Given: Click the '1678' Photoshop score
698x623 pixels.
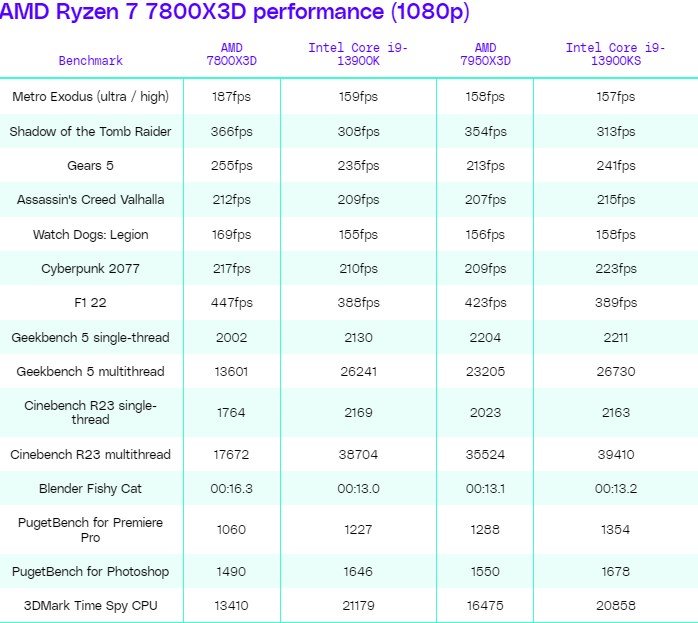Looking at the screenshot, I should (616, 571).
